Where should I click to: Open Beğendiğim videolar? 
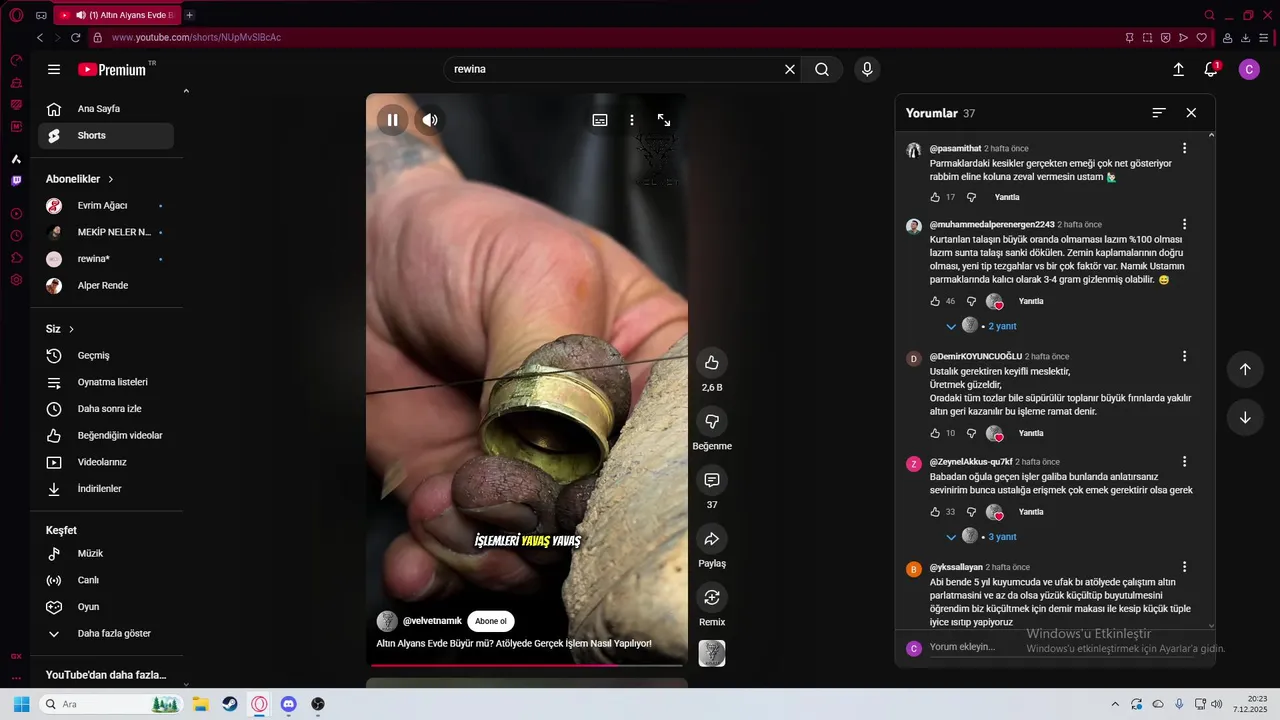(106, 436)
